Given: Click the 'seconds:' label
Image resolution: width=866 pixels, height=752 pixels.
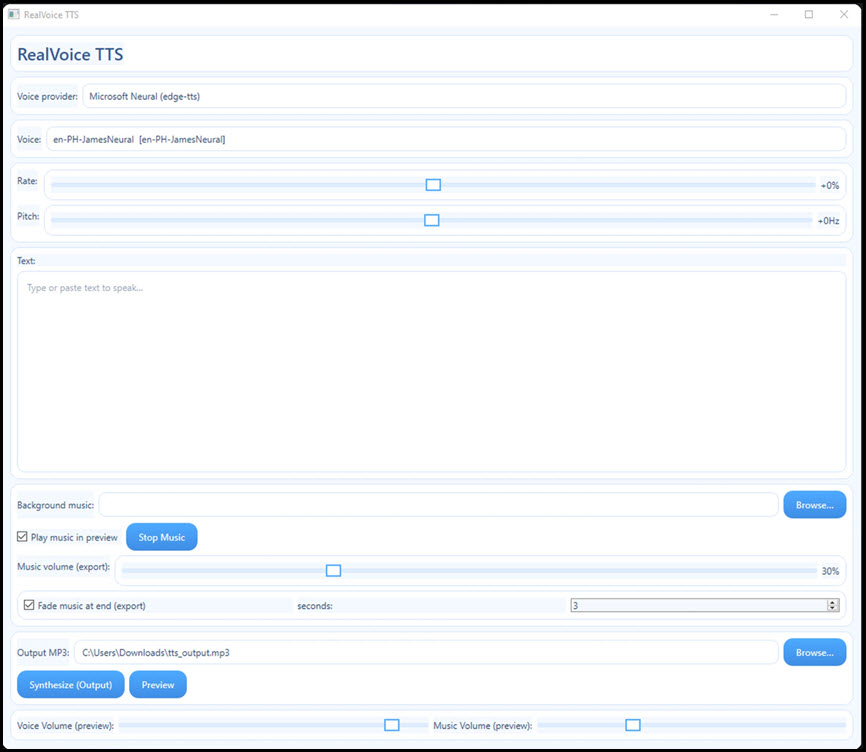Looking at the screenshot, I should click(315, 606).
